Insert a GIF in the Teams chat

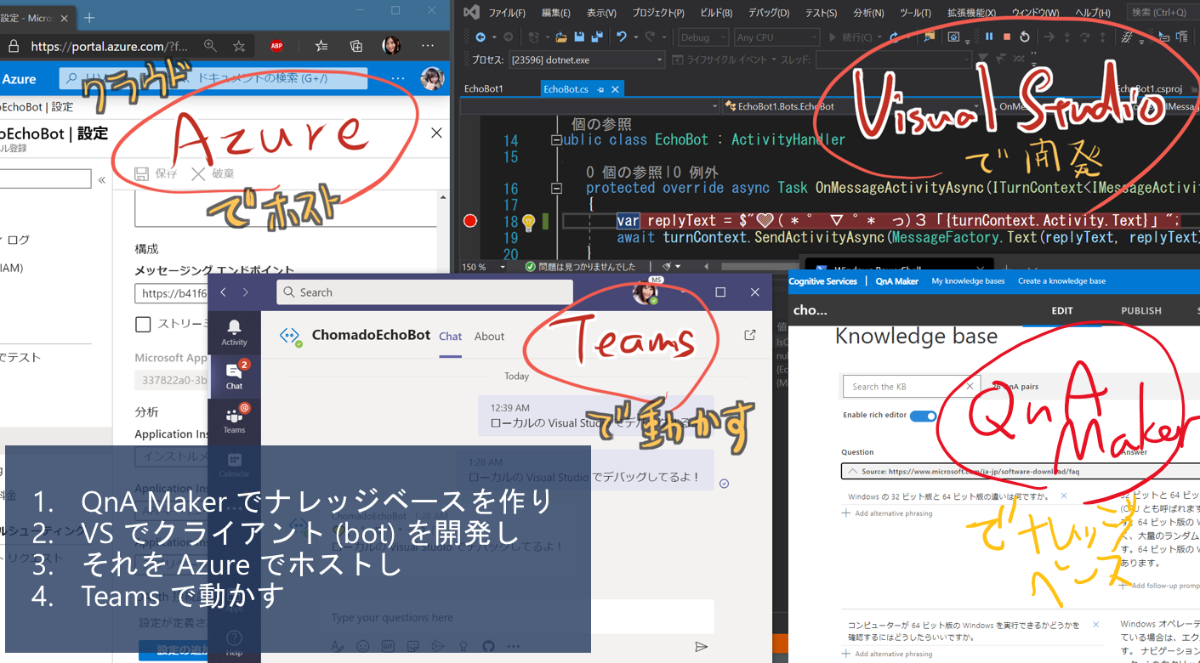click(x=388, y=646)
